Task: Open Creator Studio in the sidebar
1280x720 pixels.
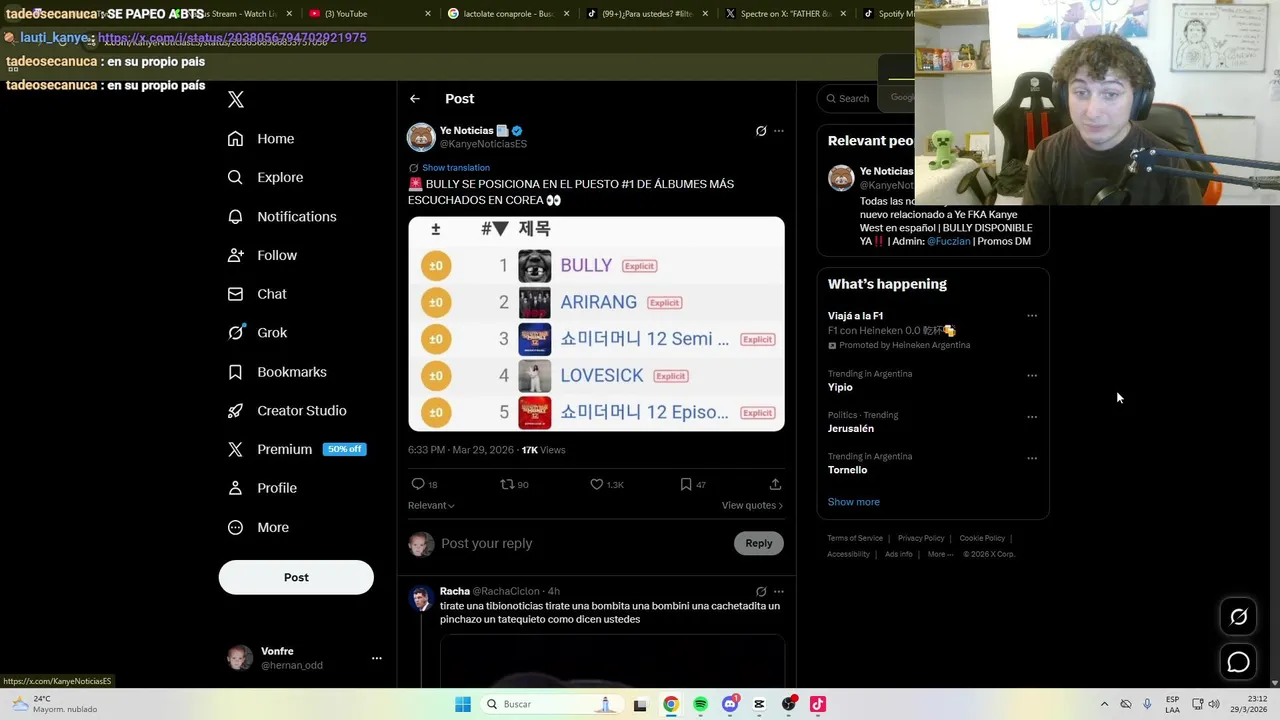Action: click(287, 411)
